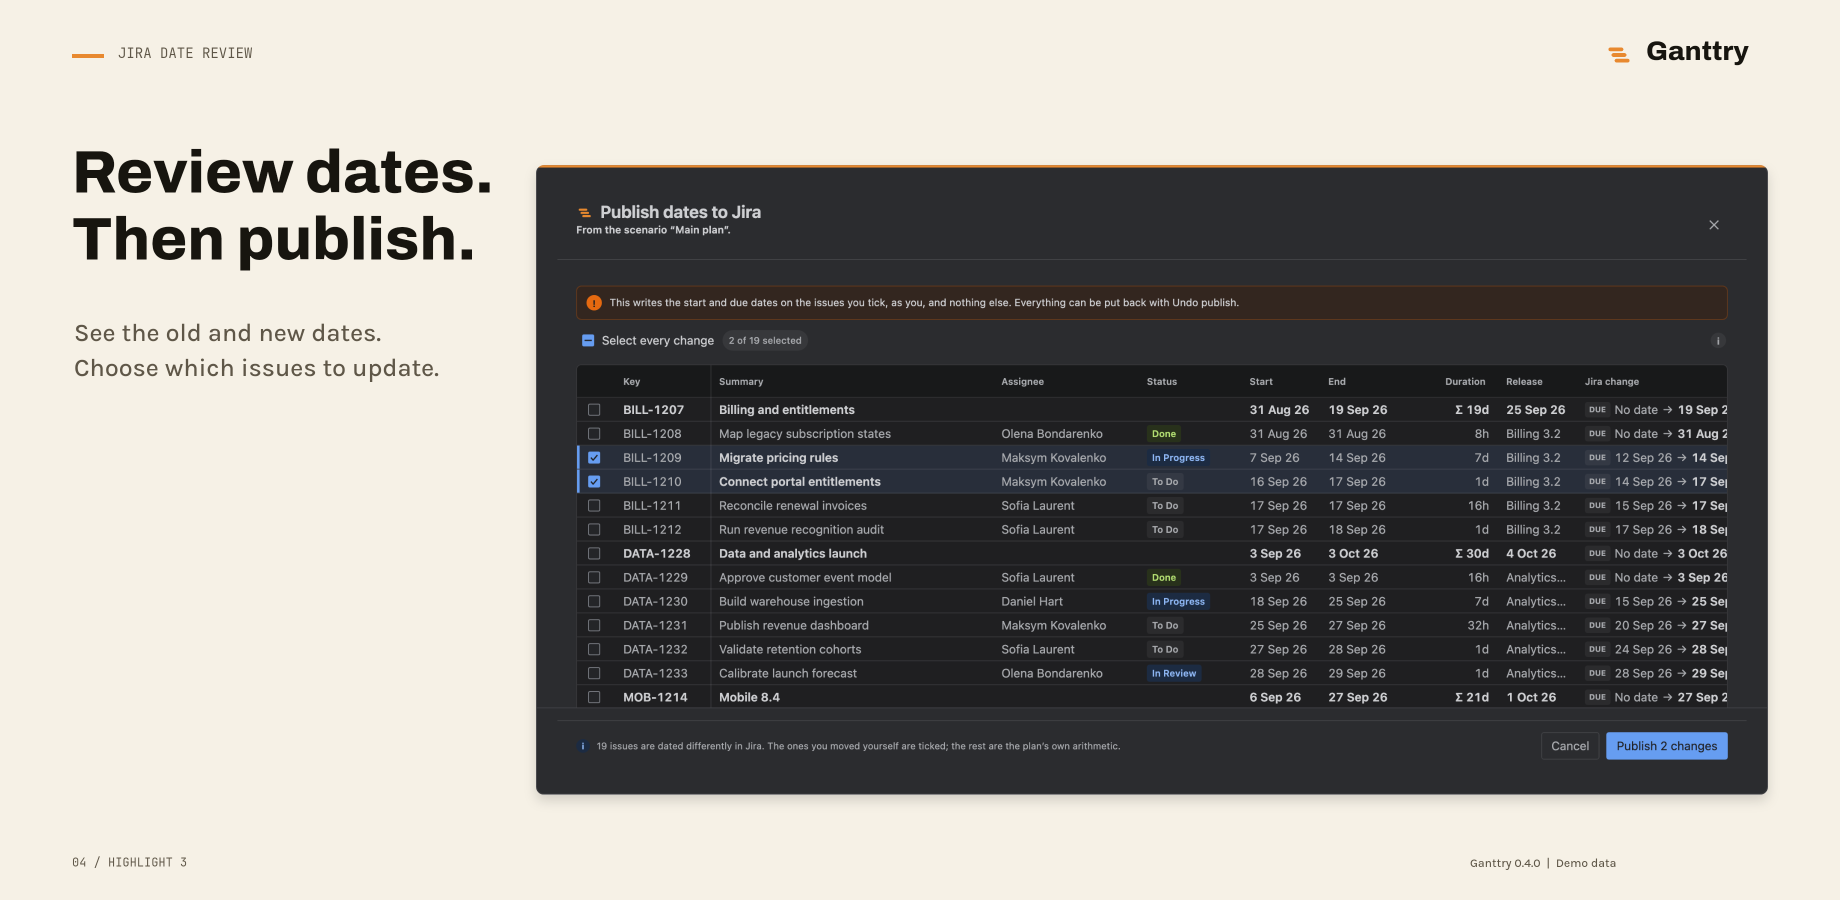Click the Done status on BILL-1208
Viewport: 1840px width, 900px height.
tap(1164, 434)
